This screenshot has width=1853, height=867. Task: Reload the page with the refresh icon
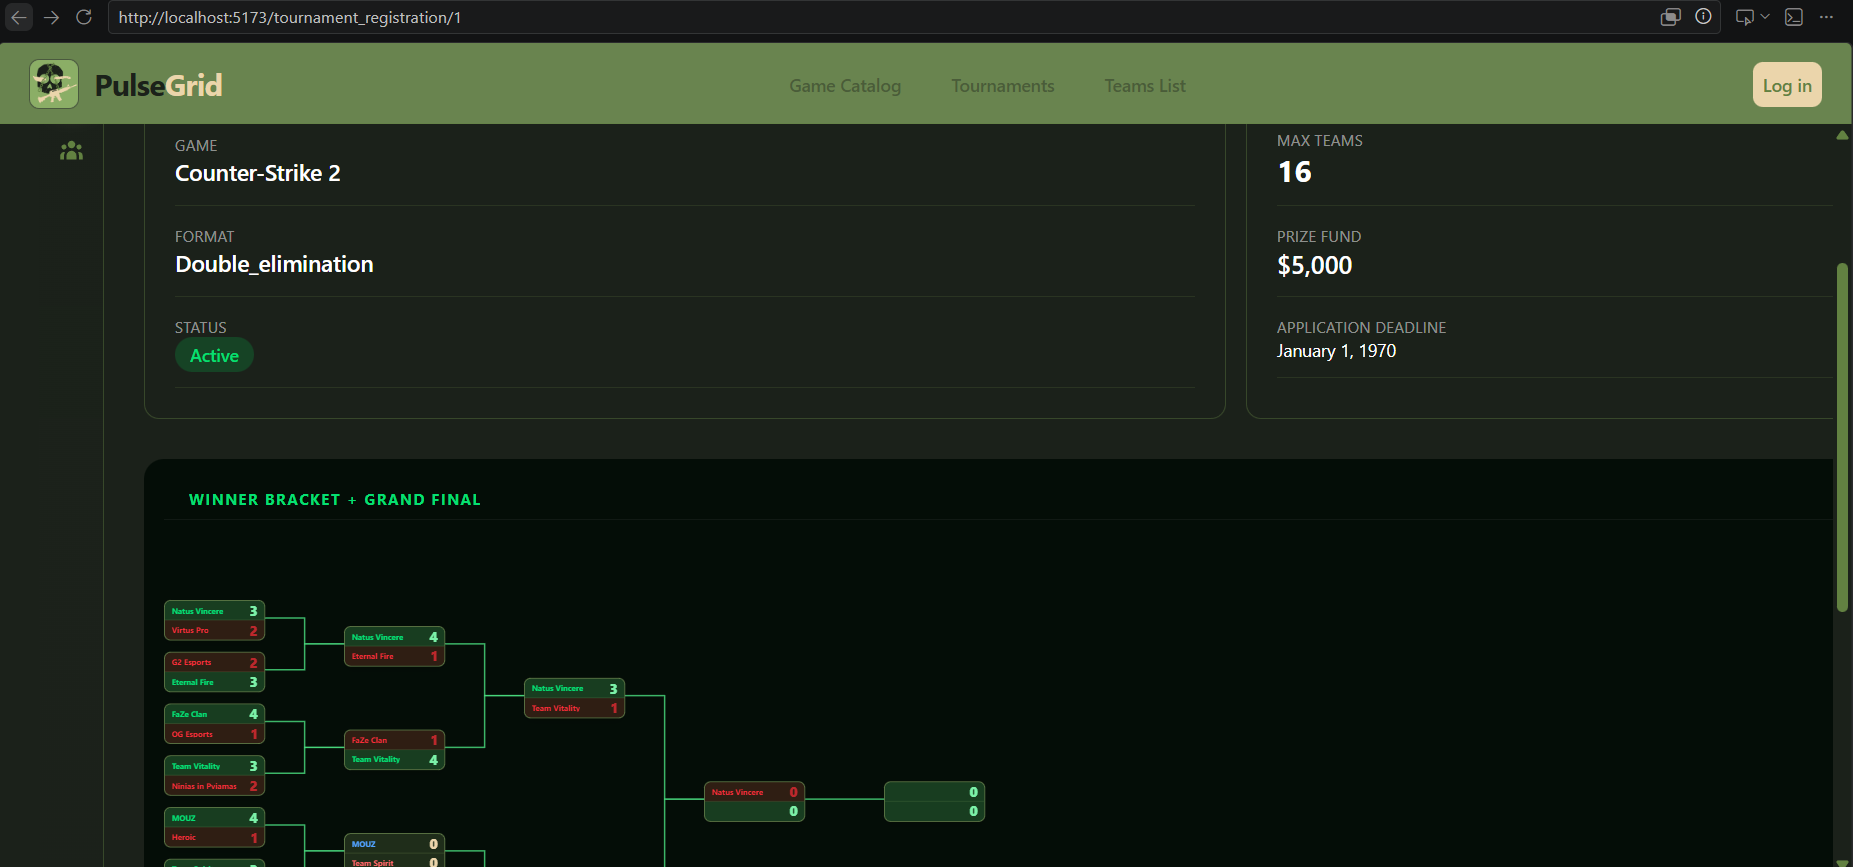tap(84, 17)
